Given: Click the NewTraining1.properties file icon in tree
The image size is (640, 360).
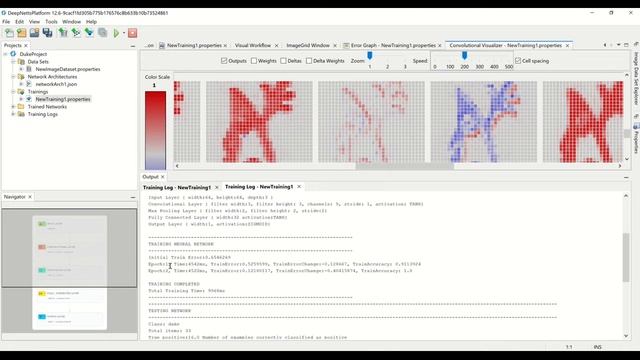Looking at the screenshot, I should click(x=29, y=99).
